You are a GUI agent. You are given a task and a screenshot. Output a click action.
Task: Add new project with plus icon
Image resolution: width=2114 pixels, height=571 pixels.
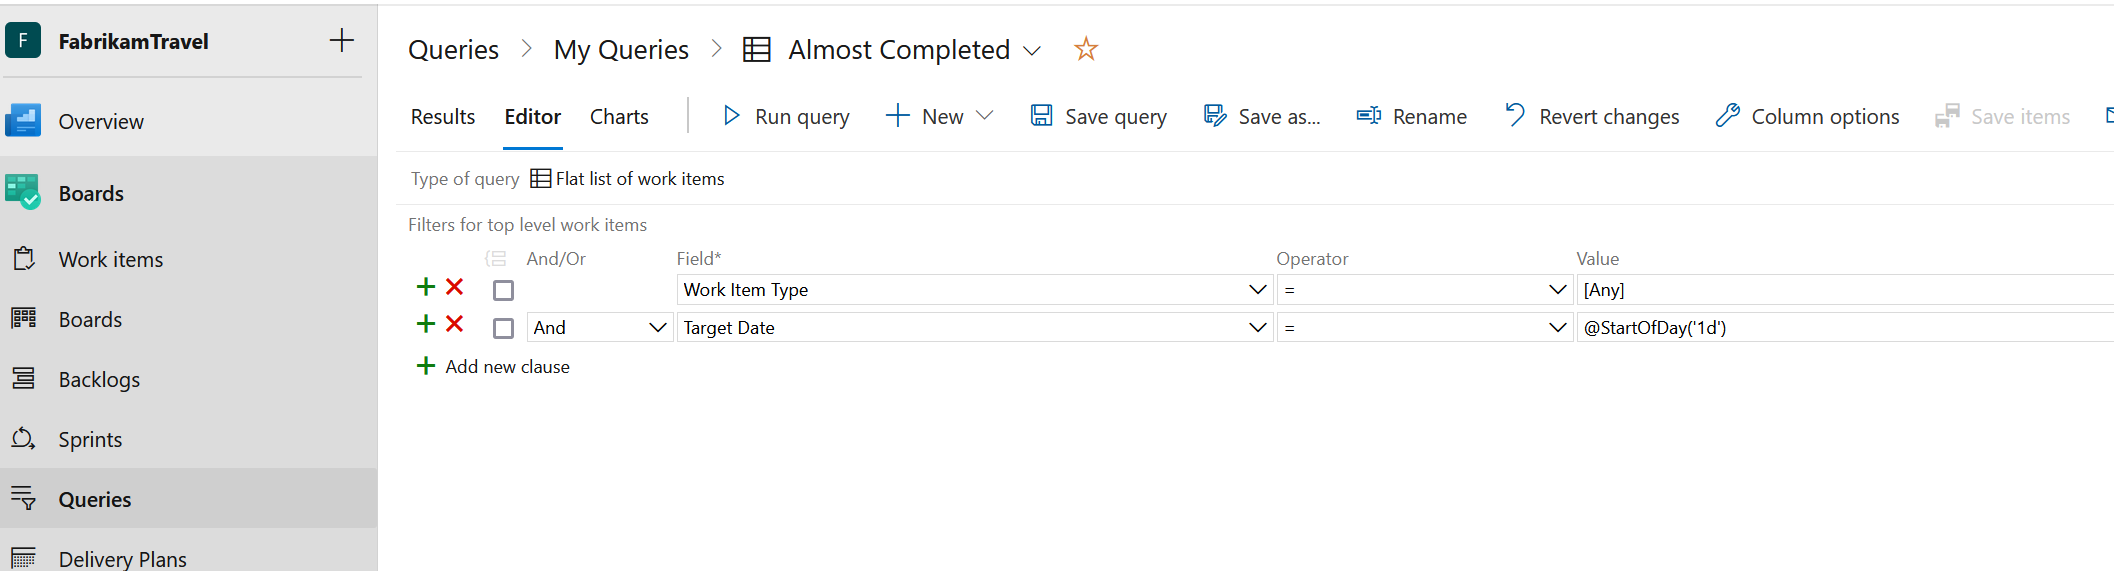click(x=341, y=40)
